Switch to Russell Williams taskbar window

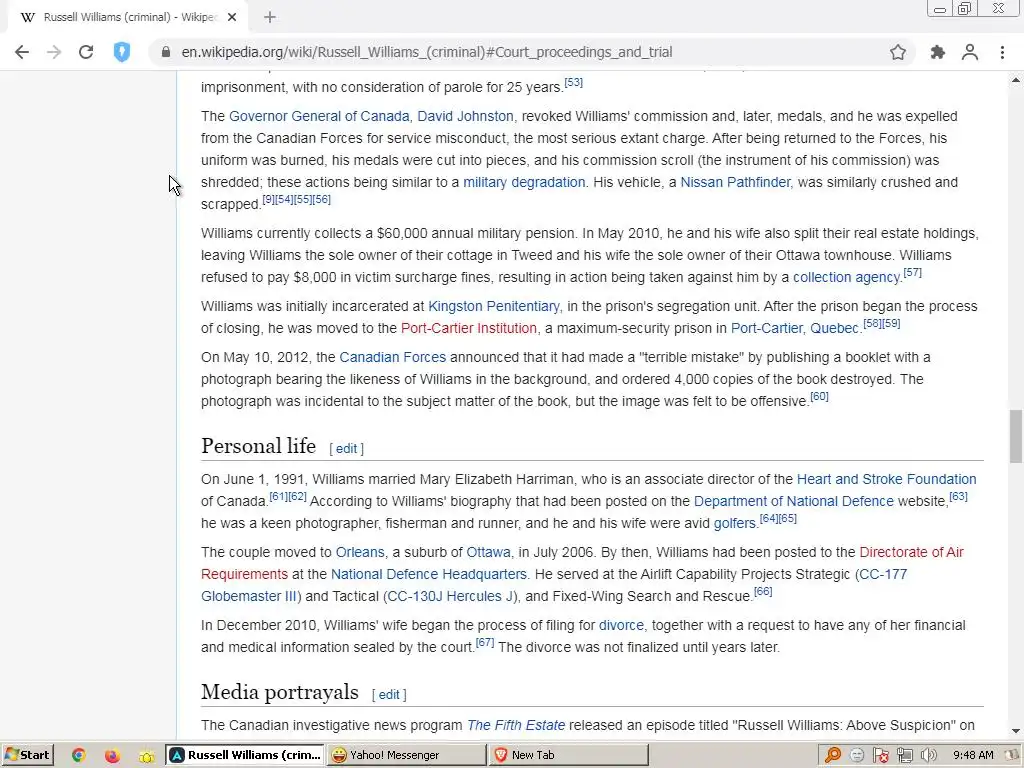coord(246,755)
